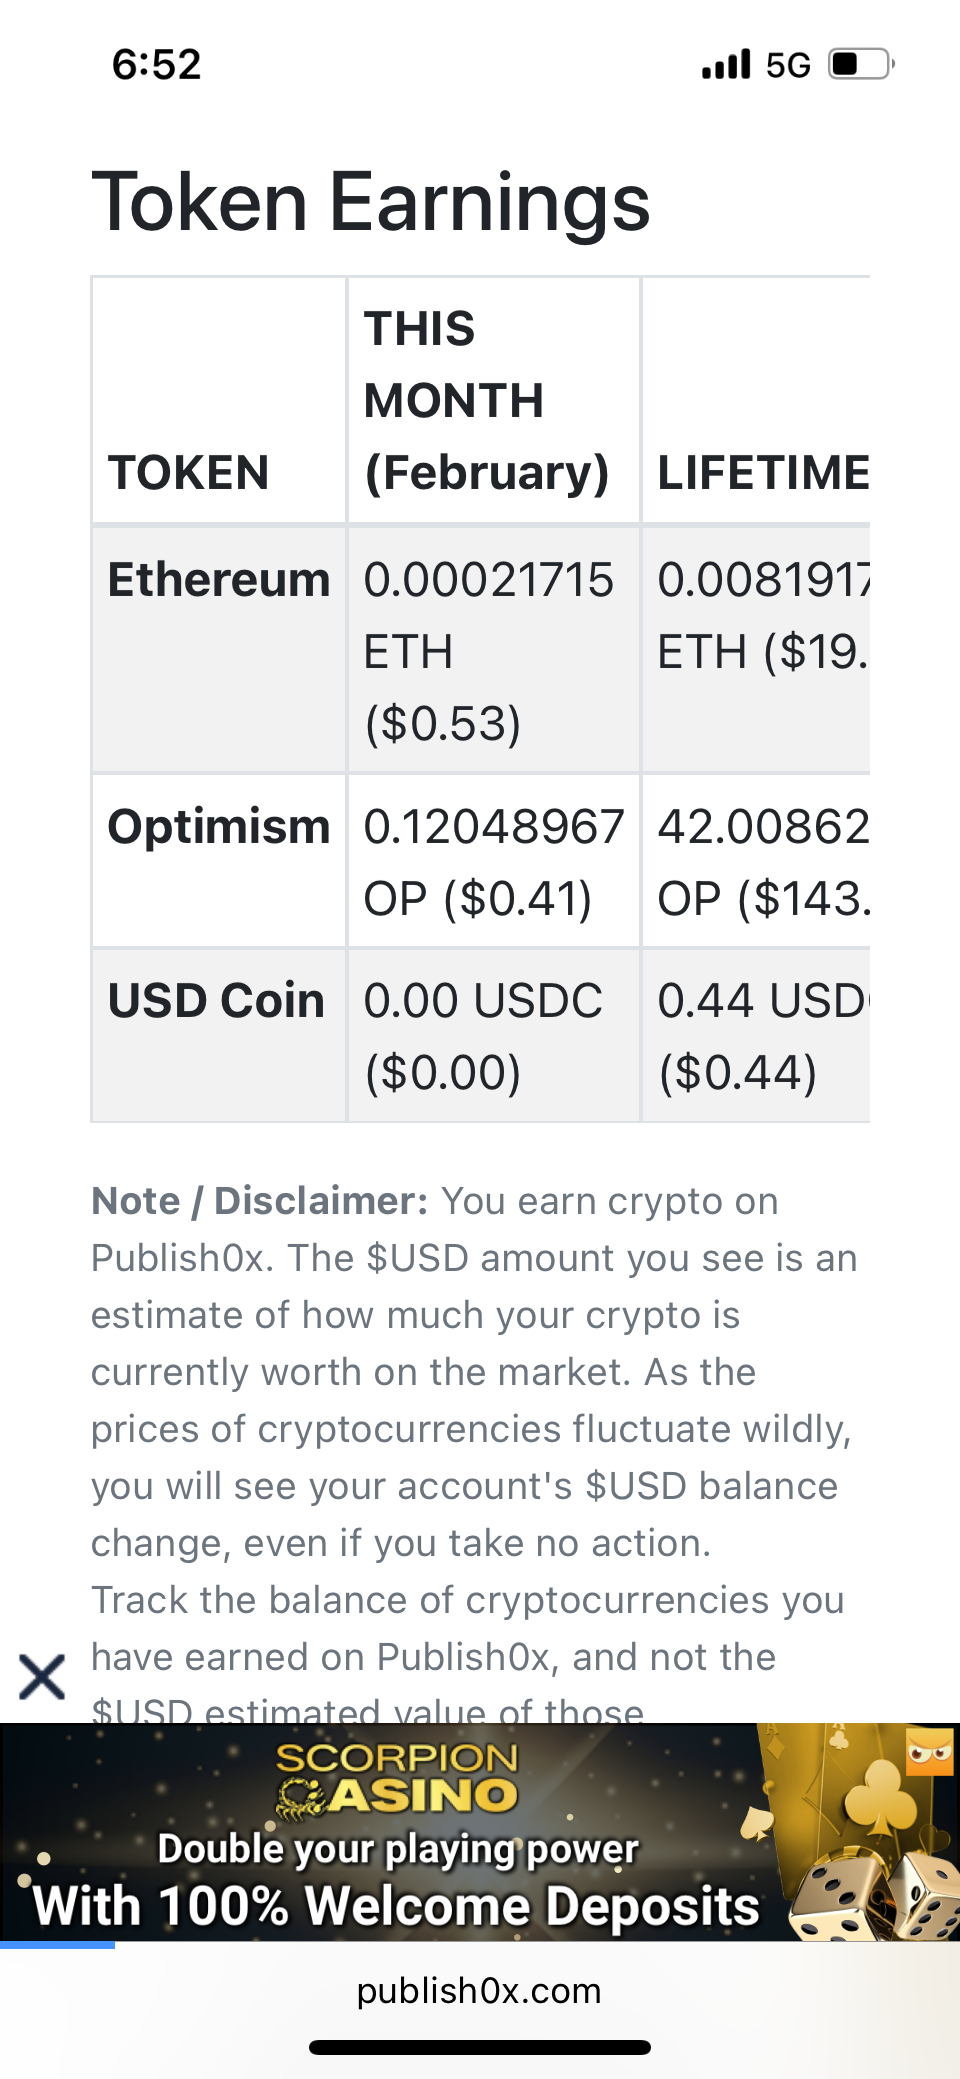Dismiss the ad with the X icon
This screenshot has height=2079, width=960.
click(42, 1677)
